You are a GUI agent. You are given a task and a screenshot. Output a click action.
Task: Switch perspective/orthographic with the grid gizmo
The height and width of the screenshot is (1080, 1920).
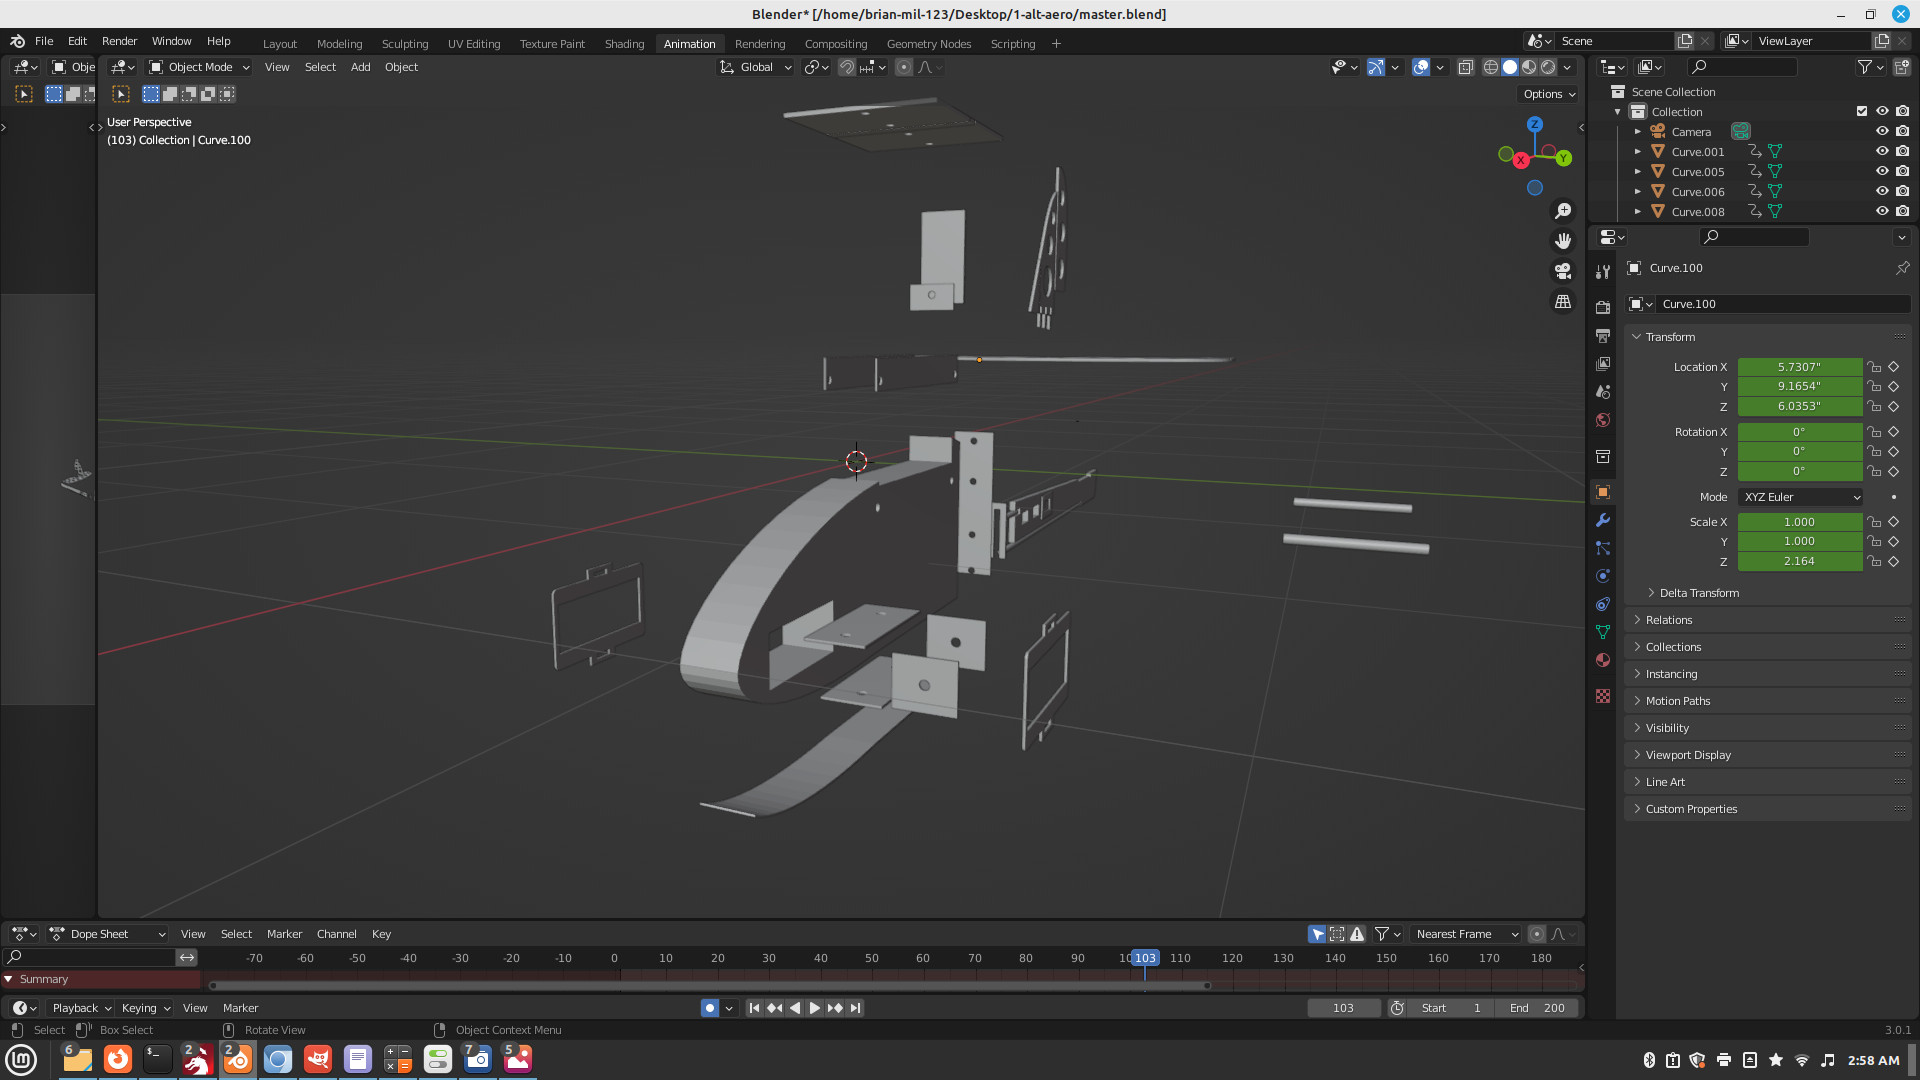pos(1563,301)
